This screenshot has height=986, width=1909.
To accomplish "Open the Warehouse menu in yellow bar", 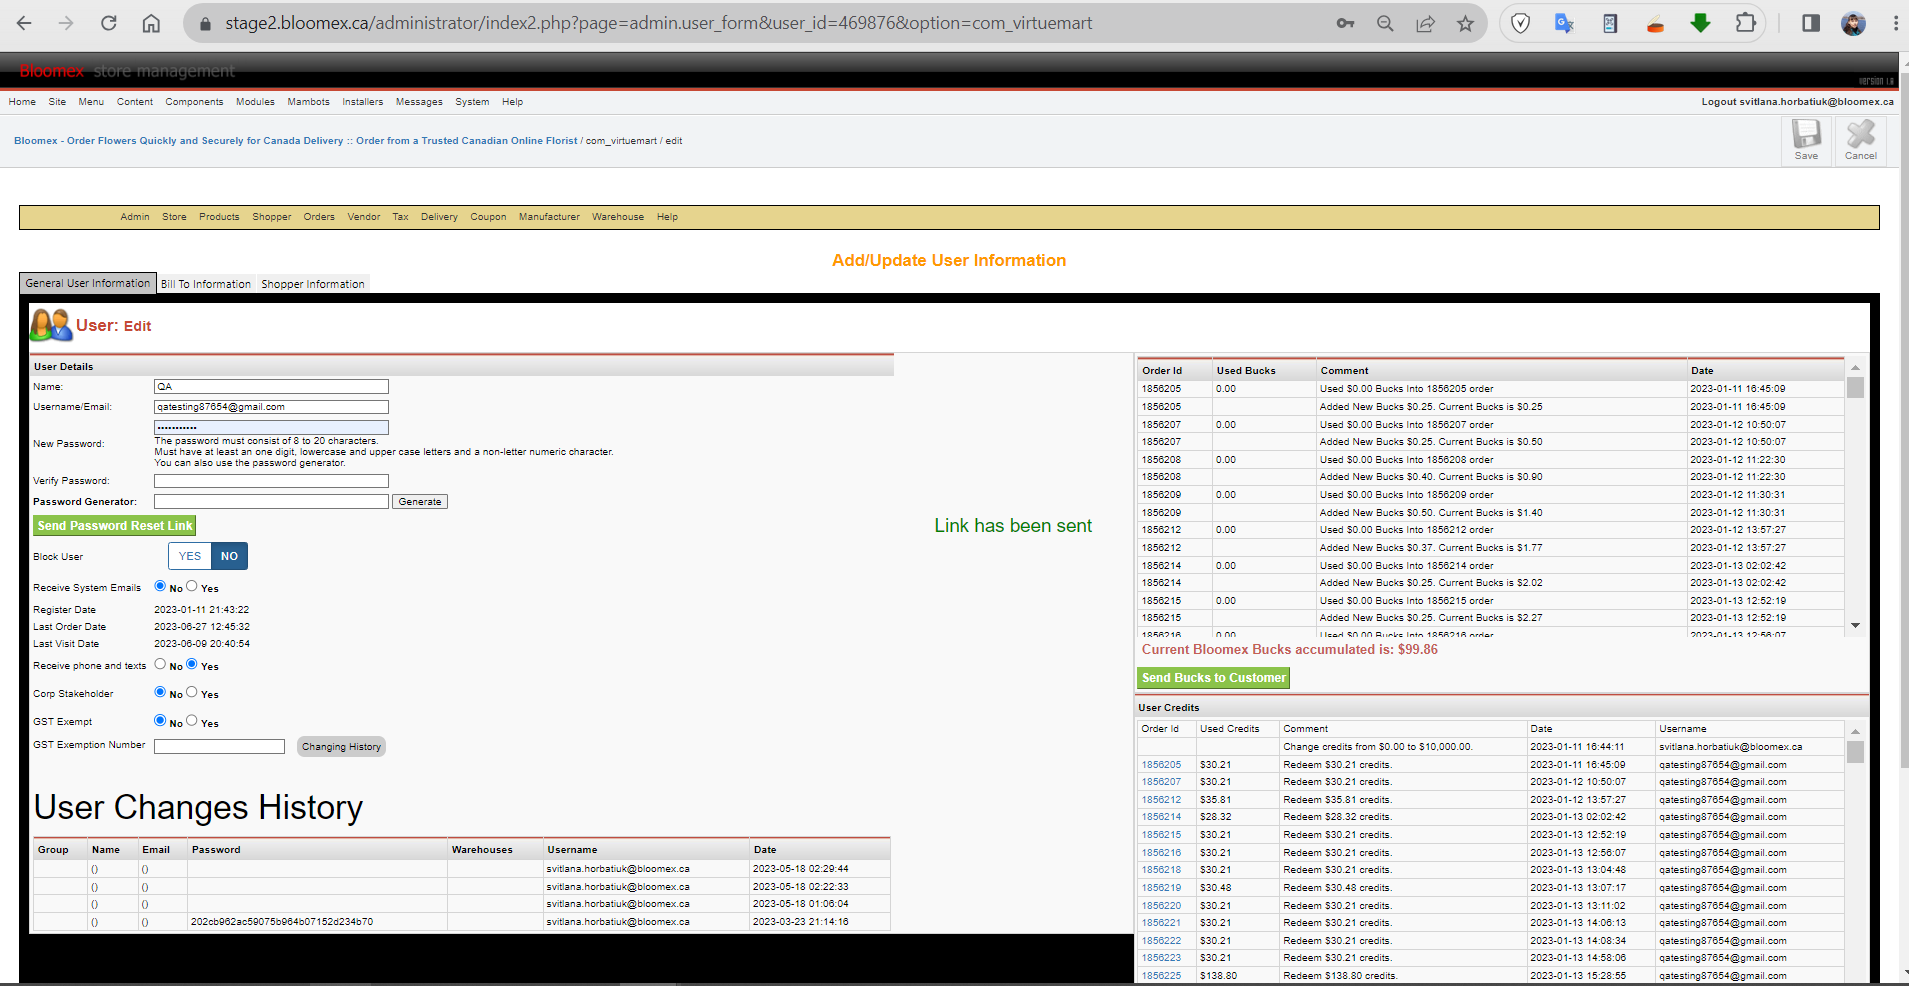I will (618, 217).
